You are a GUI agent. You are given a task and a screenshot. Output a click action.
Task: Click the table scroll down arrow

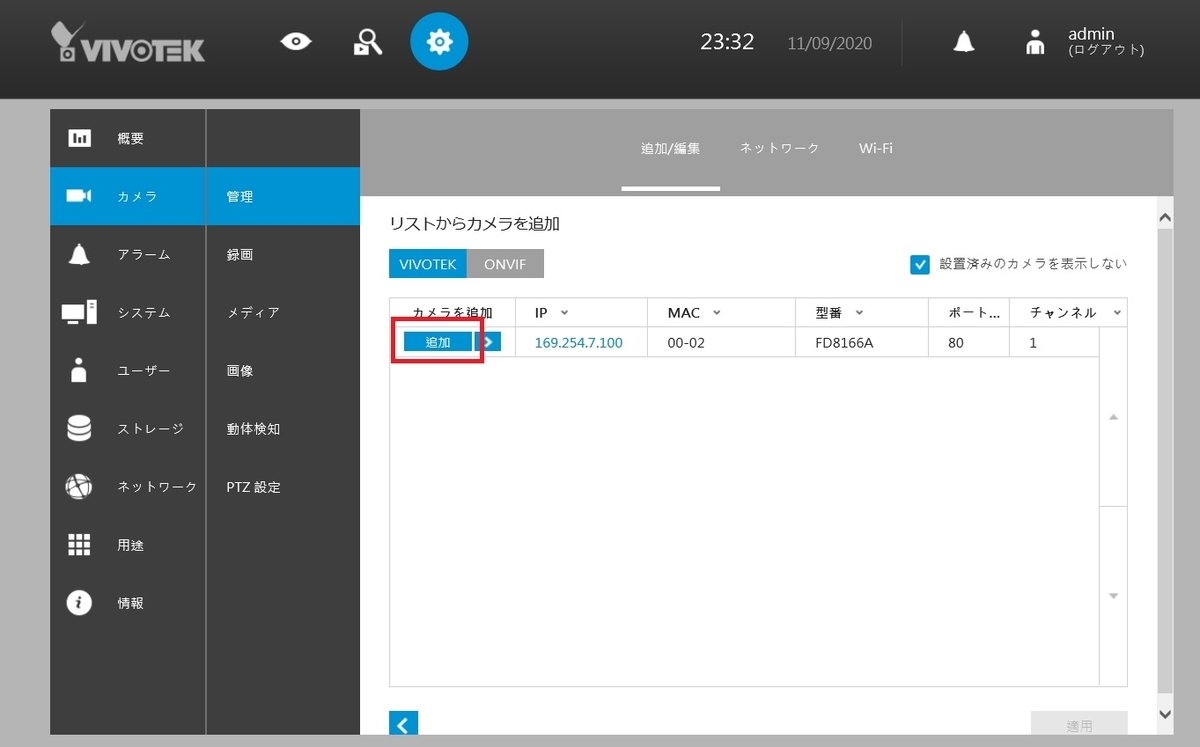click(x=1113, y=597)
